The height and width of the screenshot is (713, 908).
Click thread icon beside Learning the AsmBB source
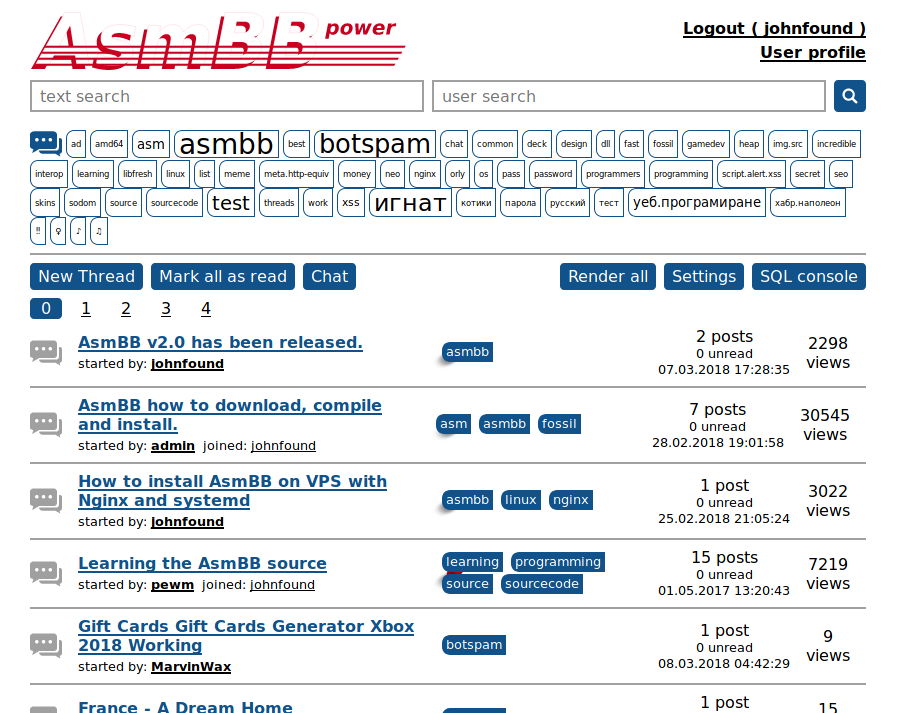point(46,573)
